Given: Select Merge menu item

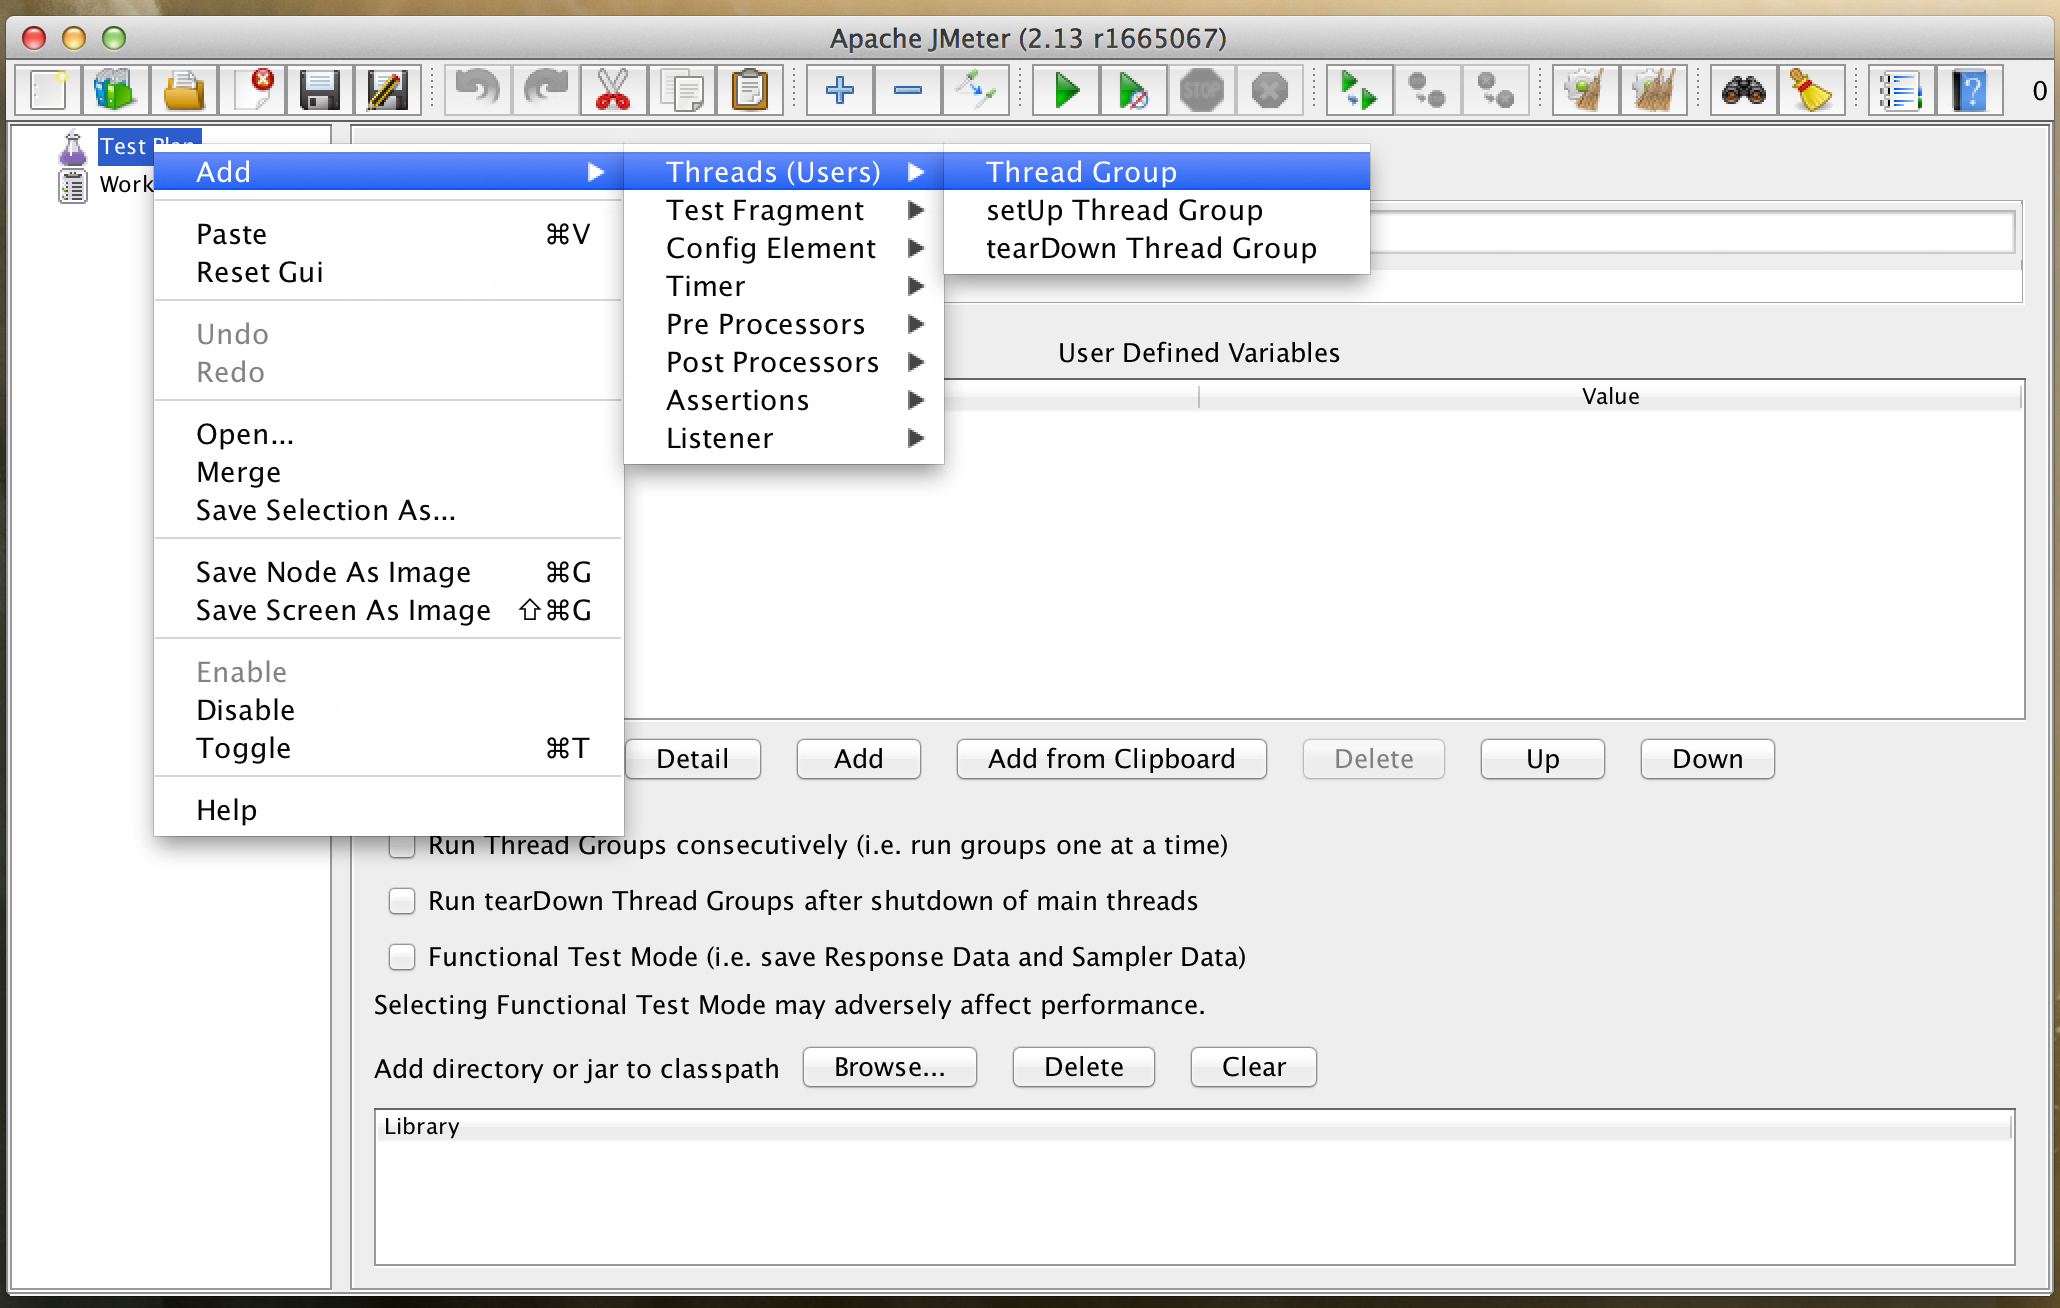Looking at the screenshot, I should 389,472.
